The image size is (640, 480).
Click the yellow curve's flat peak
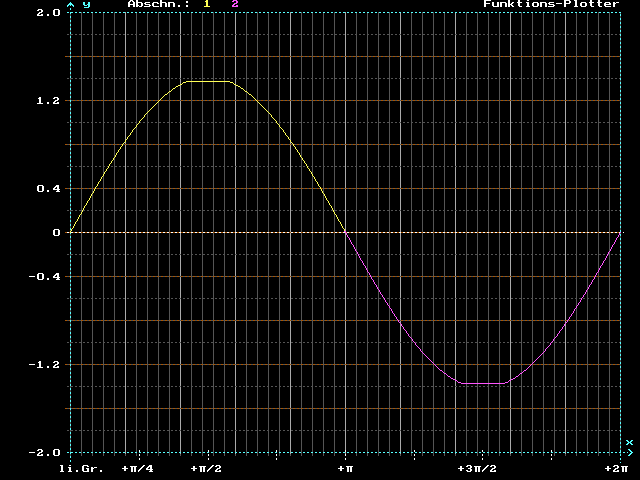[208, 82]
